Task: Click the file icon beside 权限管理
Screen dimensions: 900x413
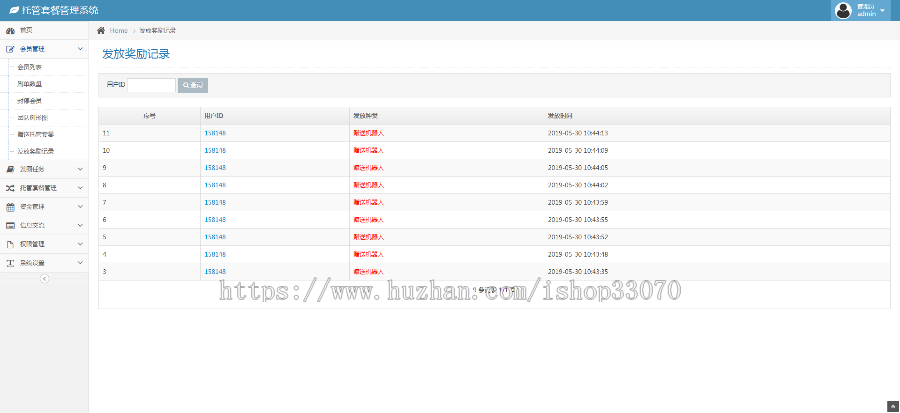Action: (10, 244)
